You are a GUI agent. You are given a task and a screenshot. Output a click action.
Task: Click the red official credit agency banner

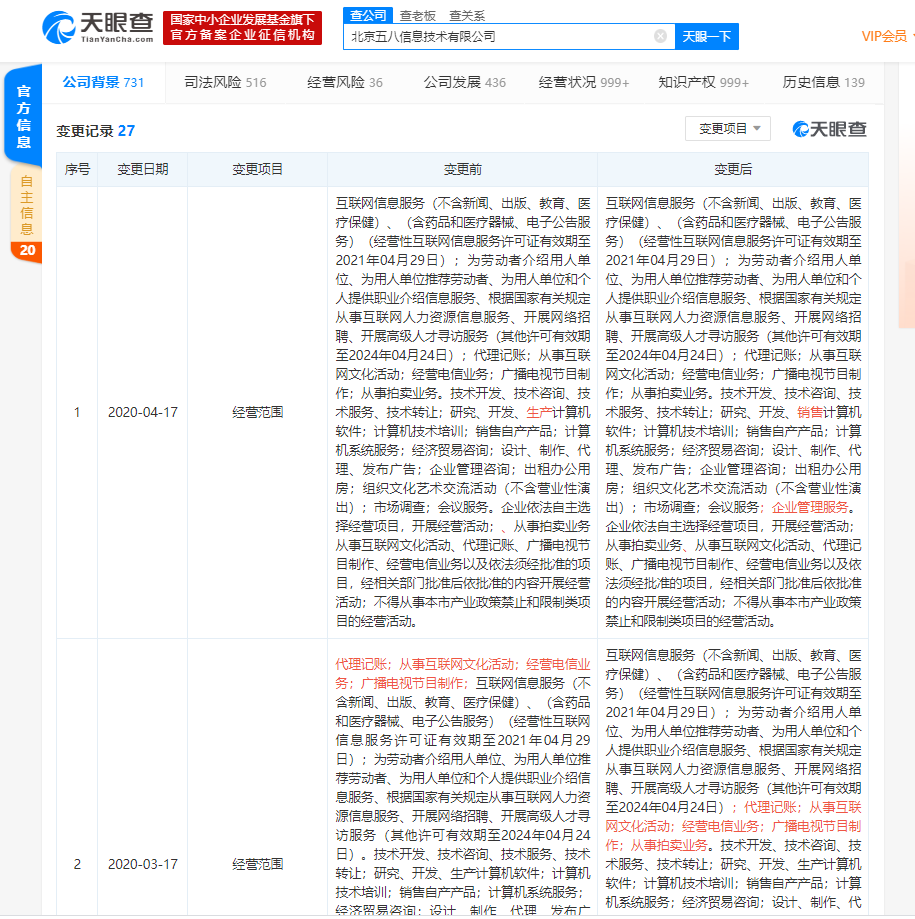(242, 28)
